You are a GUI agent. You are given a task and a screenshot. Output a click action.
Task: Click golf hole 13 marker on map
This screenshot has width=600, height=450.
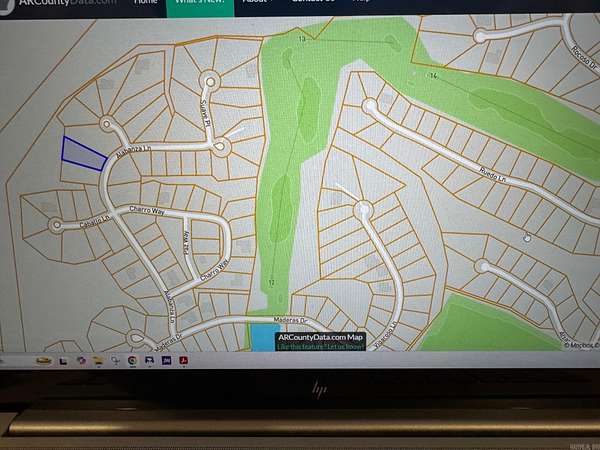301,38
